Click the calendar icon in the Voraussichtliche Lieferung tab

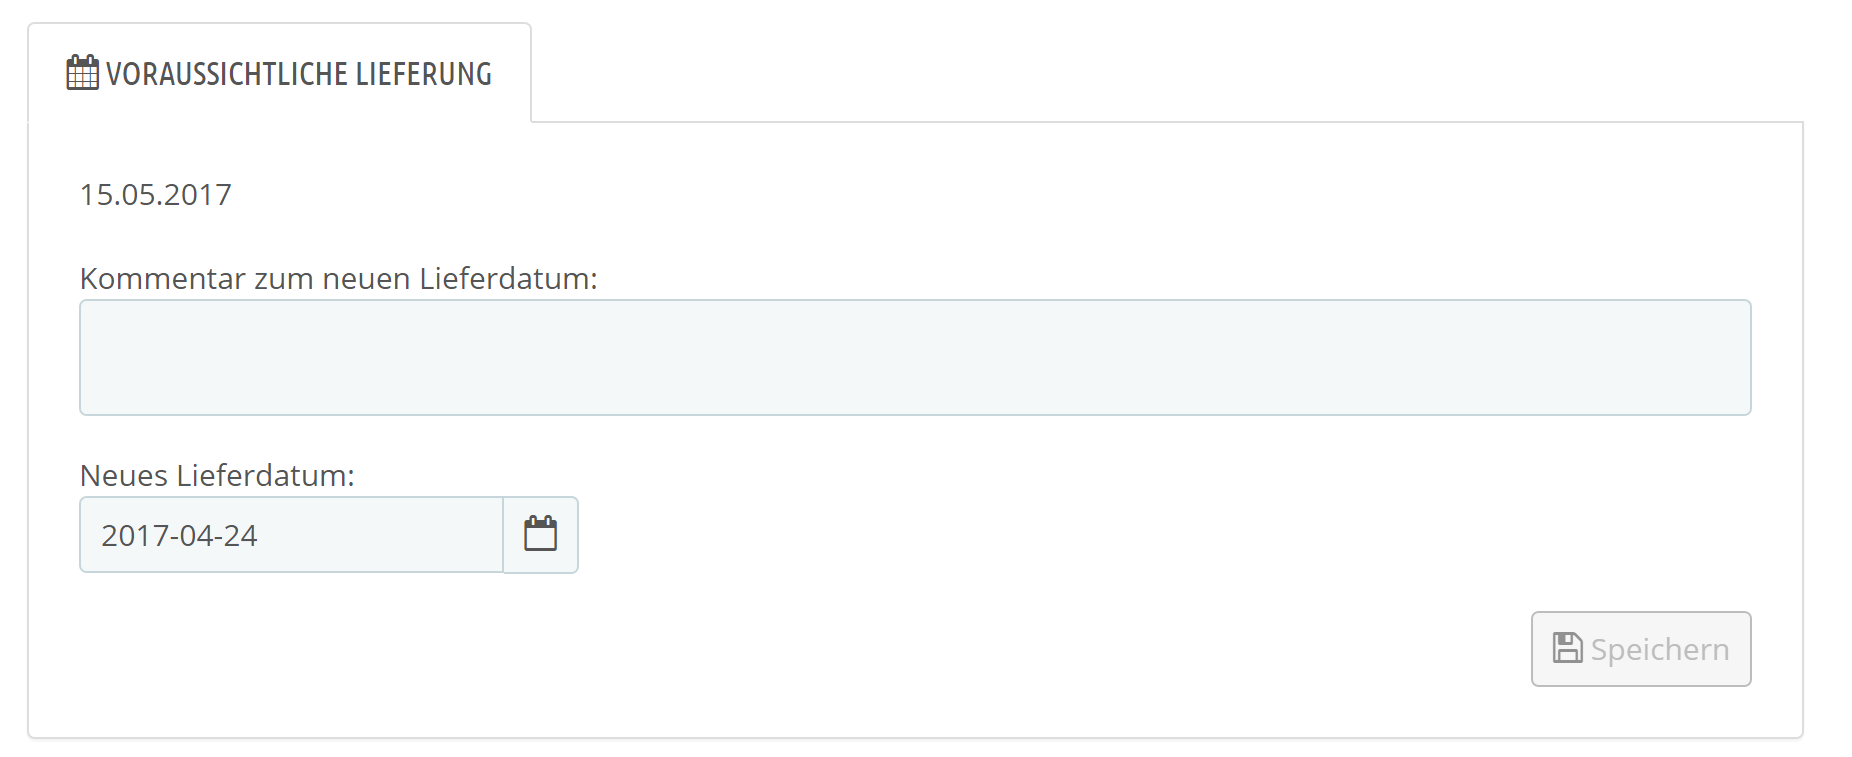(82, 73)
